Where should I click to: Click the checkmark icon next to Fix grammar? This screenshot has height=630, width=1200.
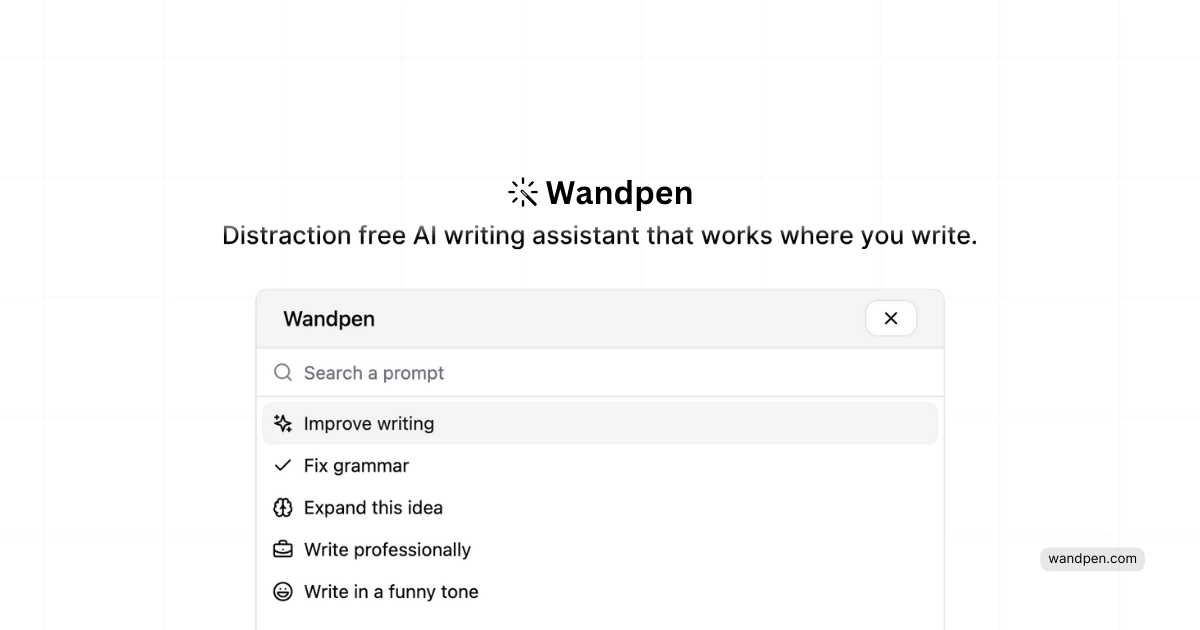[x=283, y=465]
